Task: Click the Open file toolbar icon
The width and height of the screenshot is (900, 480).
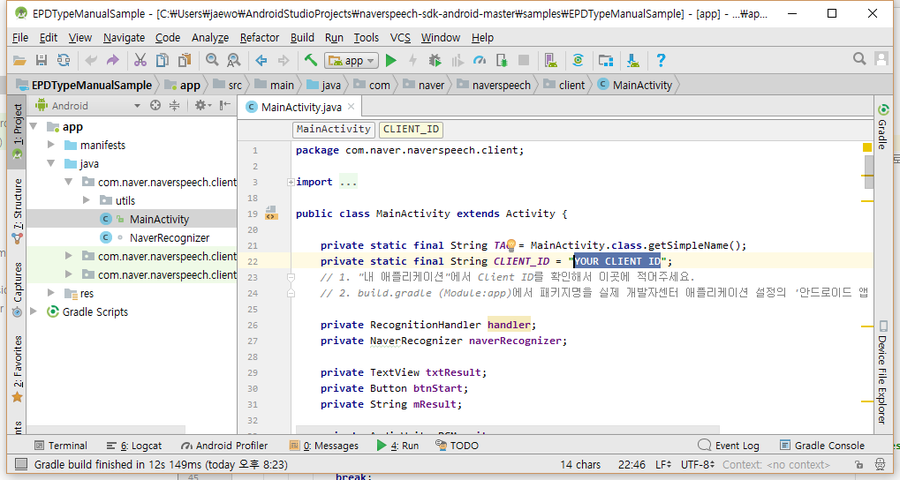Action: (20, 60)
